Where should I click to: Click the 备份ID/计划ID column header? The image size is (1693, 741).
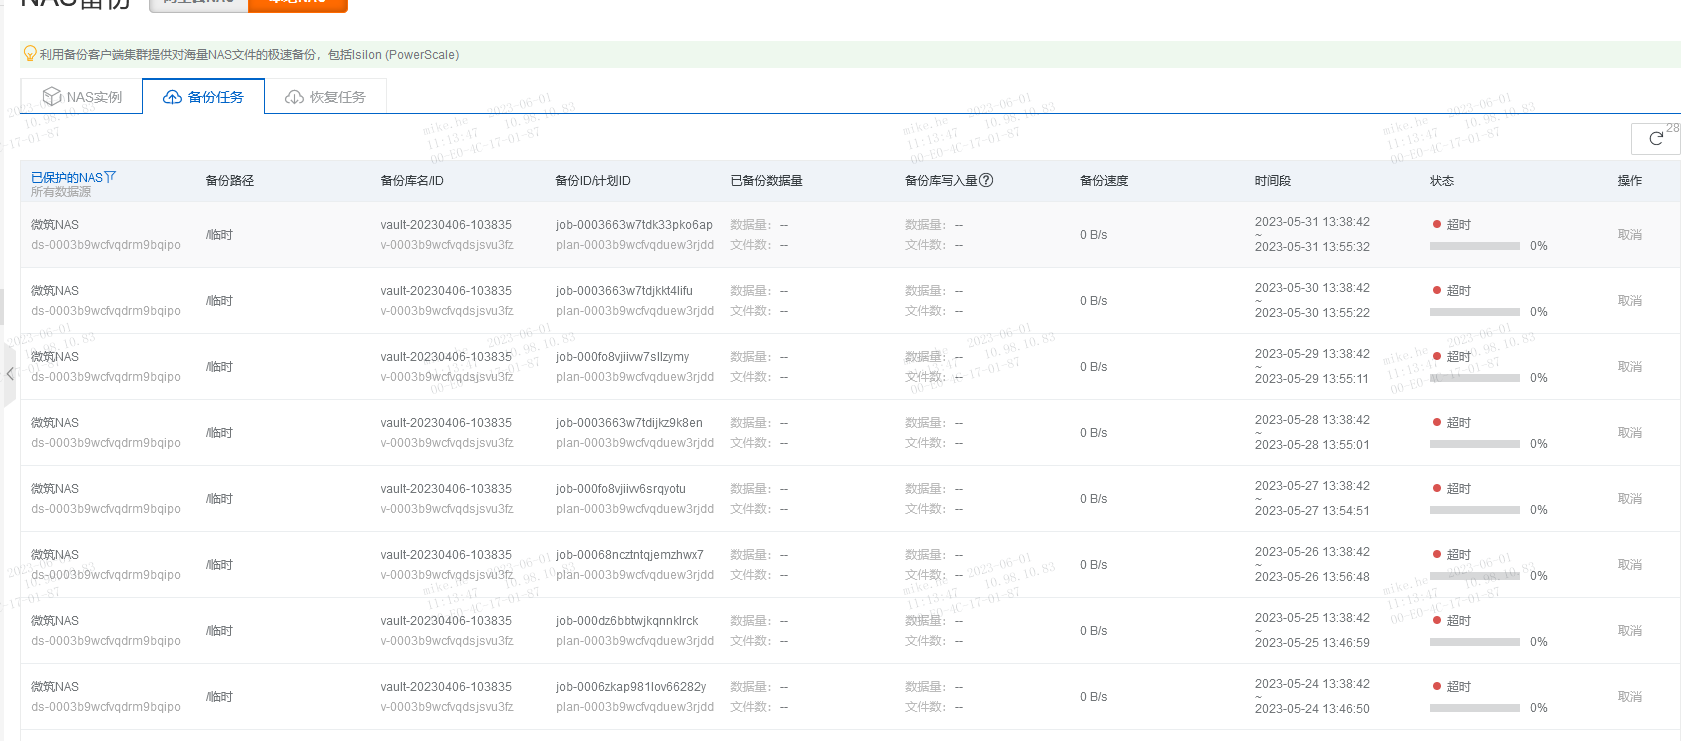593,181
